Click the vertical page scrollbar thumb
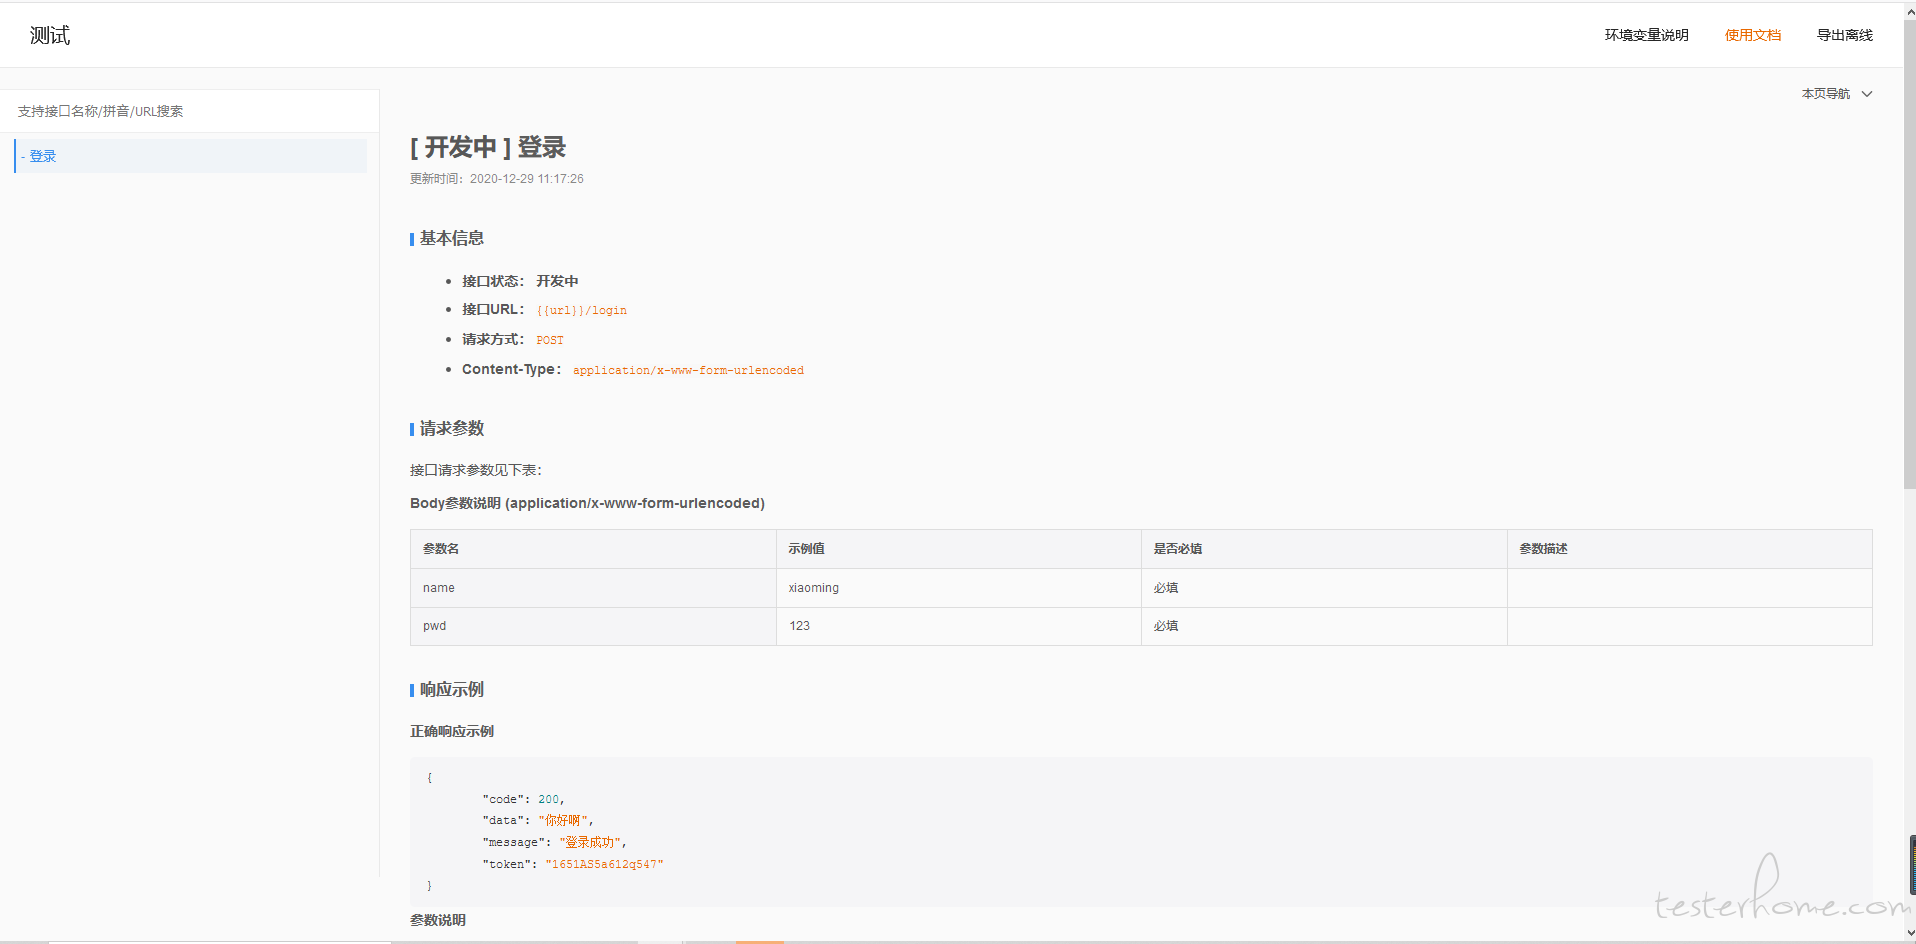1916x944 pixels. [1909, 253]
